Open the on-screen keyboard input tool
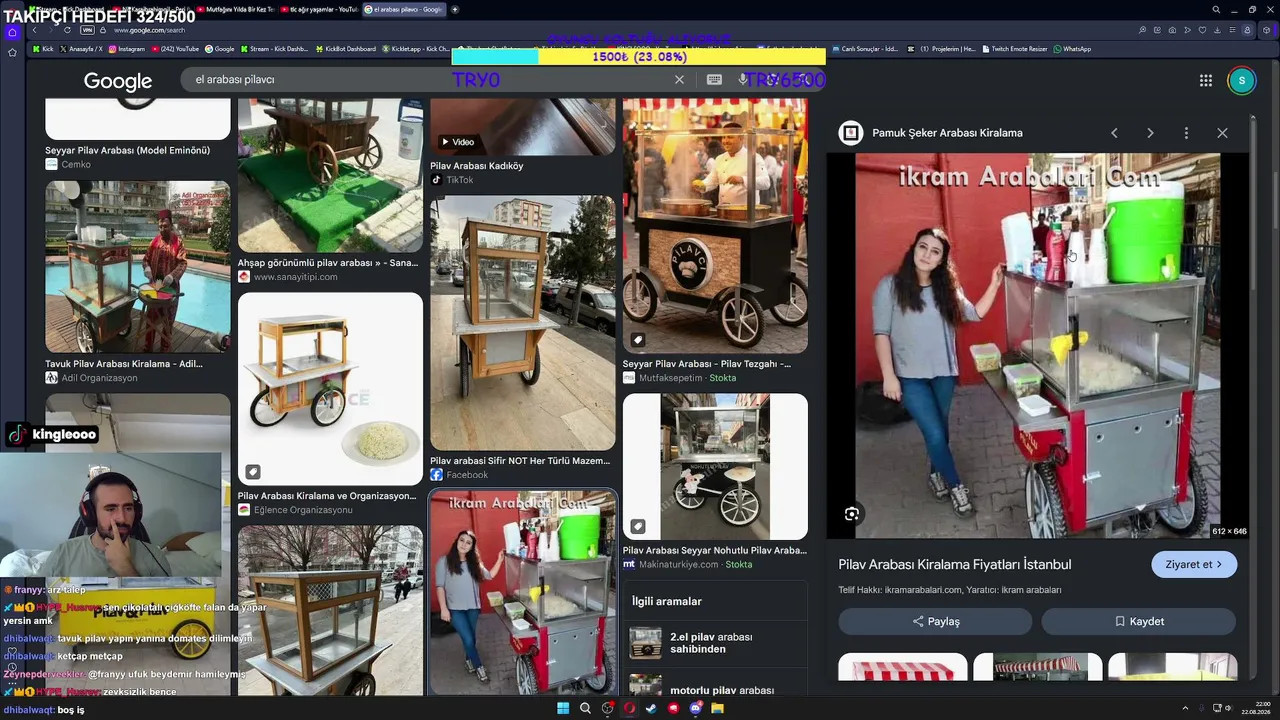Screen dimensions: 1280x720 [714, 80]
